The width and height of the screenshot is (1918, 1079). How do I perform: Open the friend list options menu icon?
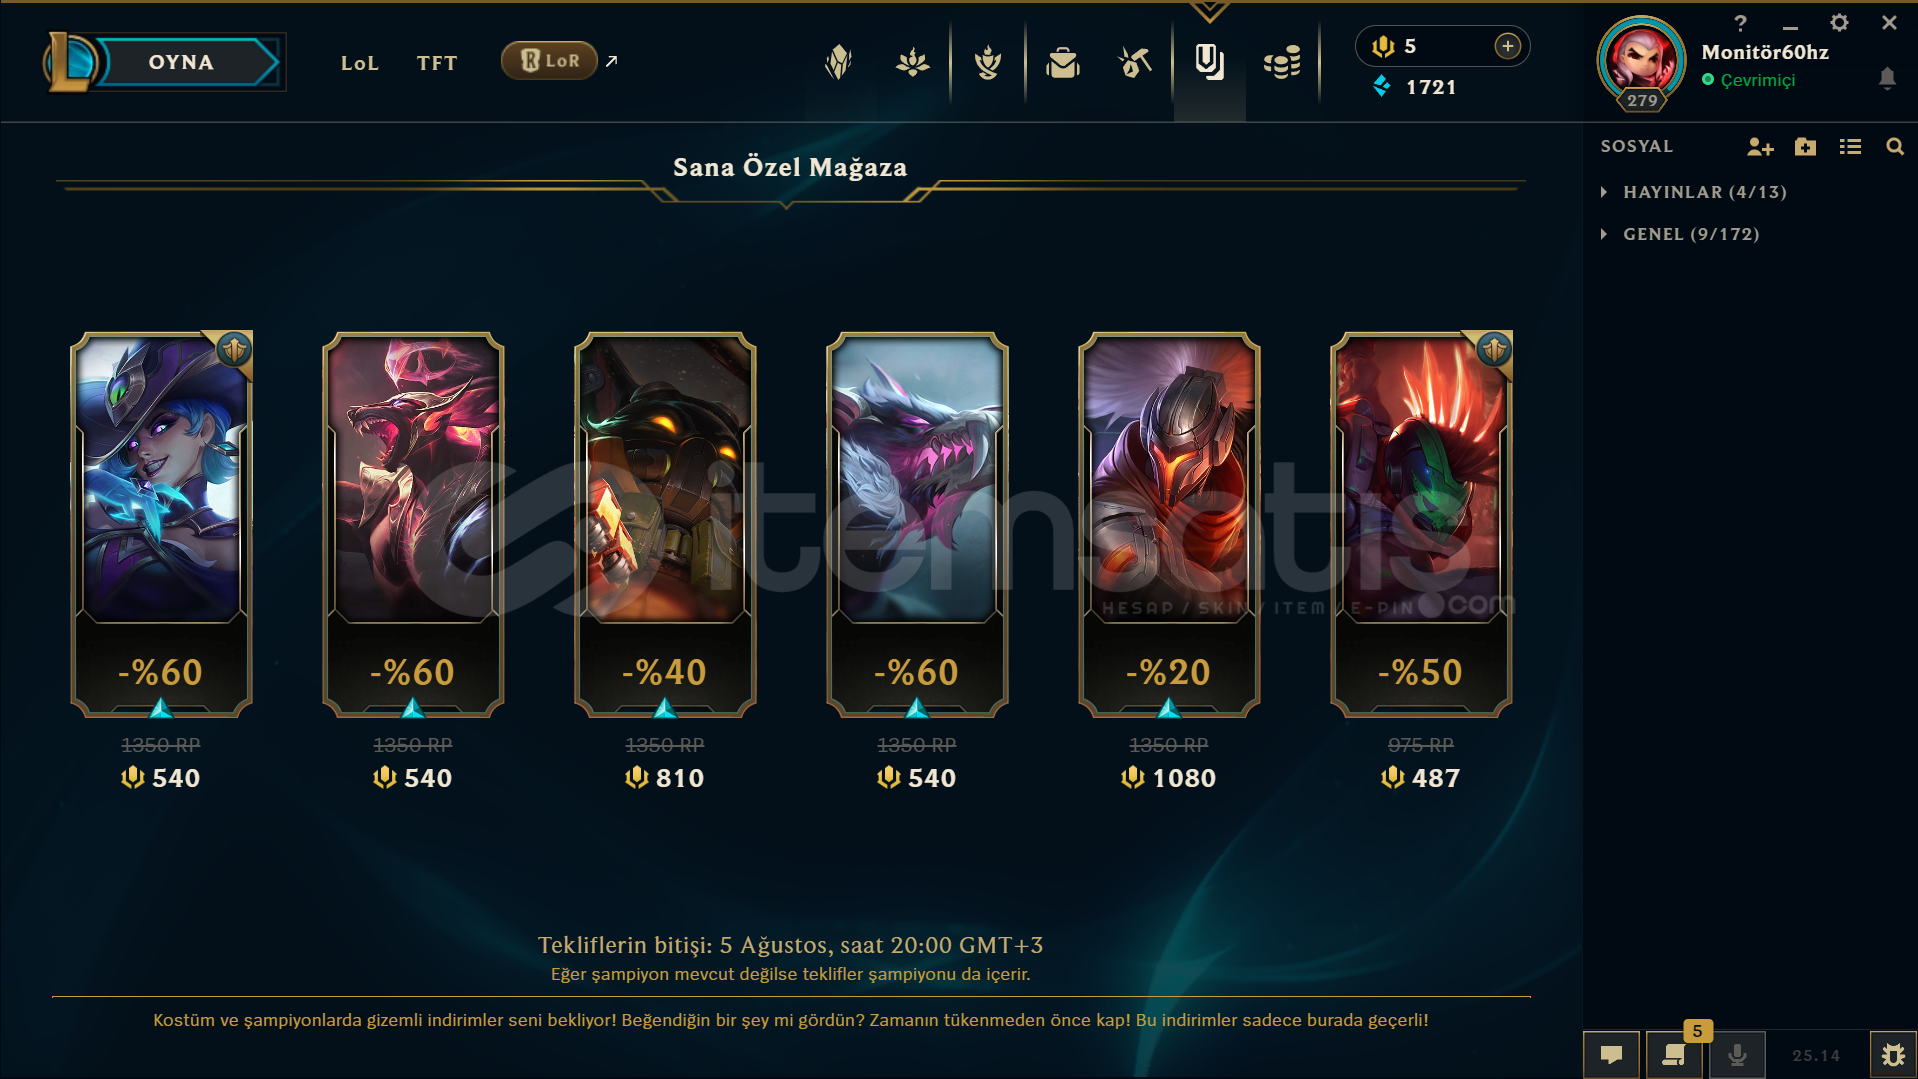pyautogui.click(x=1850, y=147)
